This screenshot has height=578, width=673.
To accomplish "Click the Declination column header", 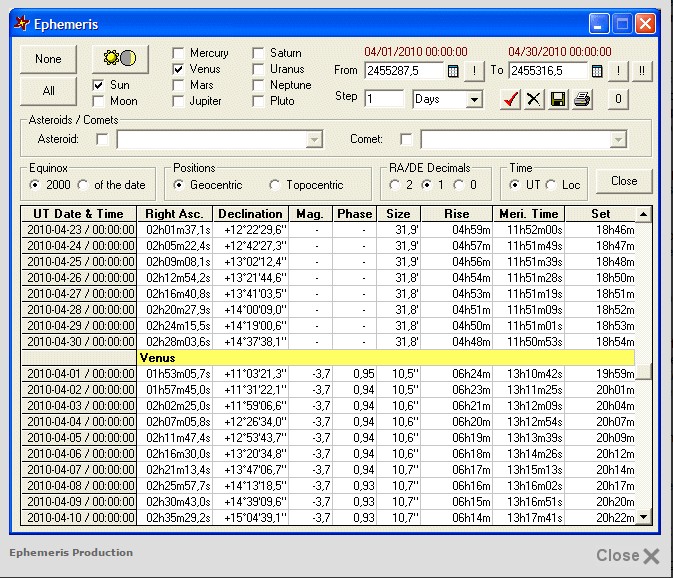I will (251, 214).
